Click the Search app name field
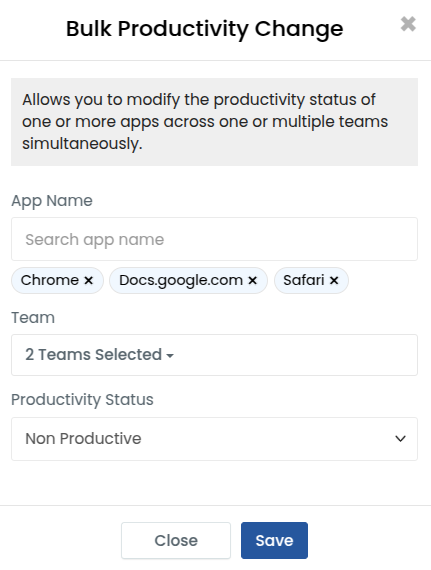Viewport: 431px width, 570px height. coord(214,239)
